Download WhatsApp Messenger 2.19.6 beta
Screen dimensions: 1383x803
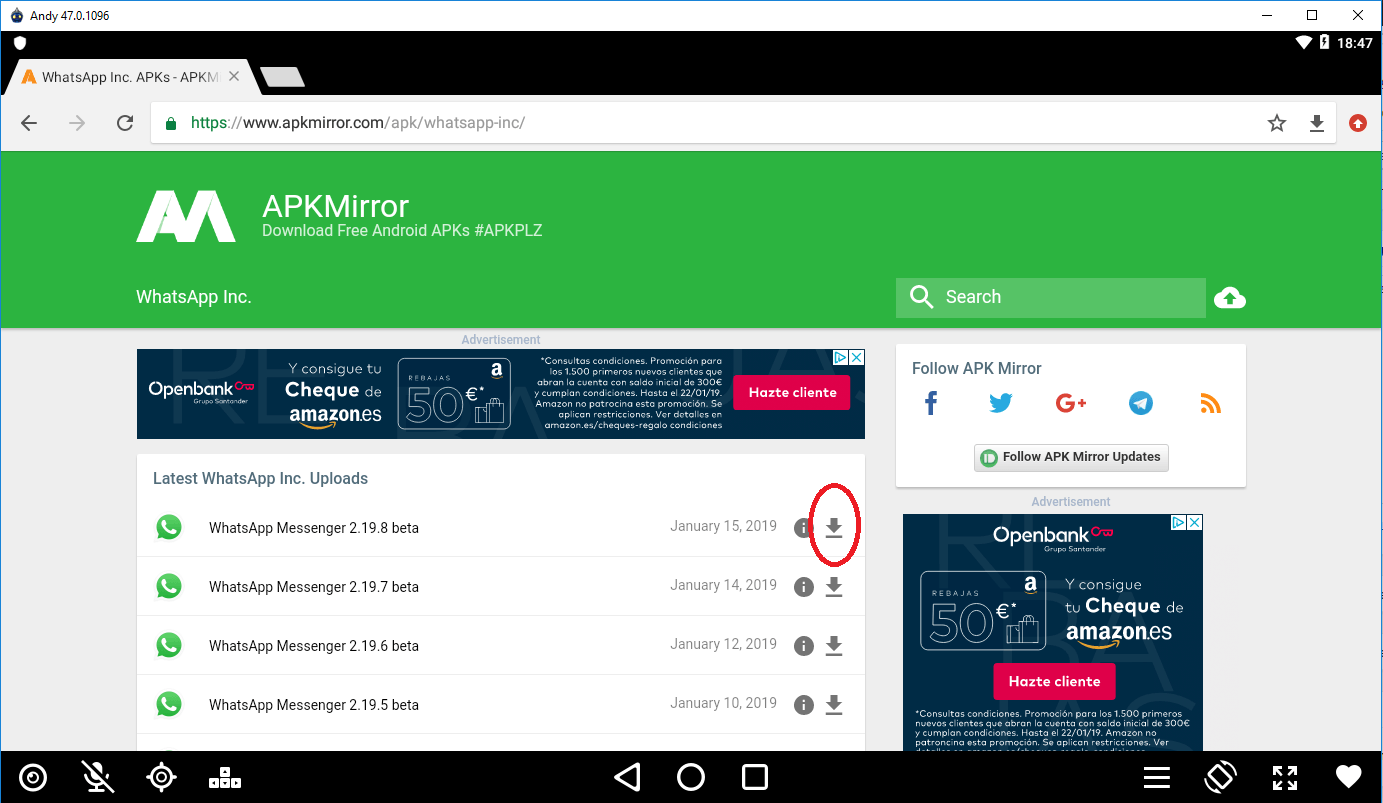(834, 646)
